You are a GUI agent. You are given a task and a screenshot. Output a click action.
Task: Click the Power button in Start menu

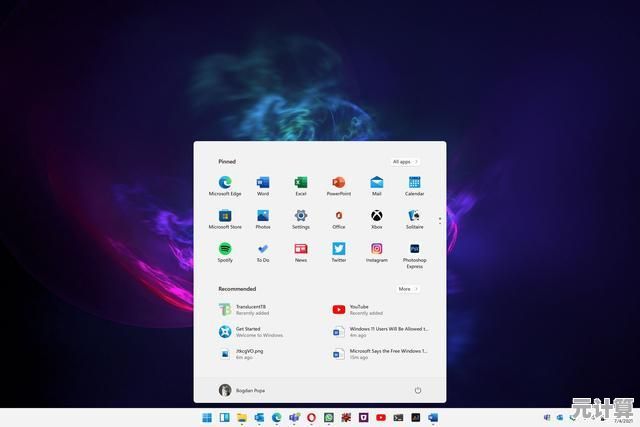(x=418, y=390)
